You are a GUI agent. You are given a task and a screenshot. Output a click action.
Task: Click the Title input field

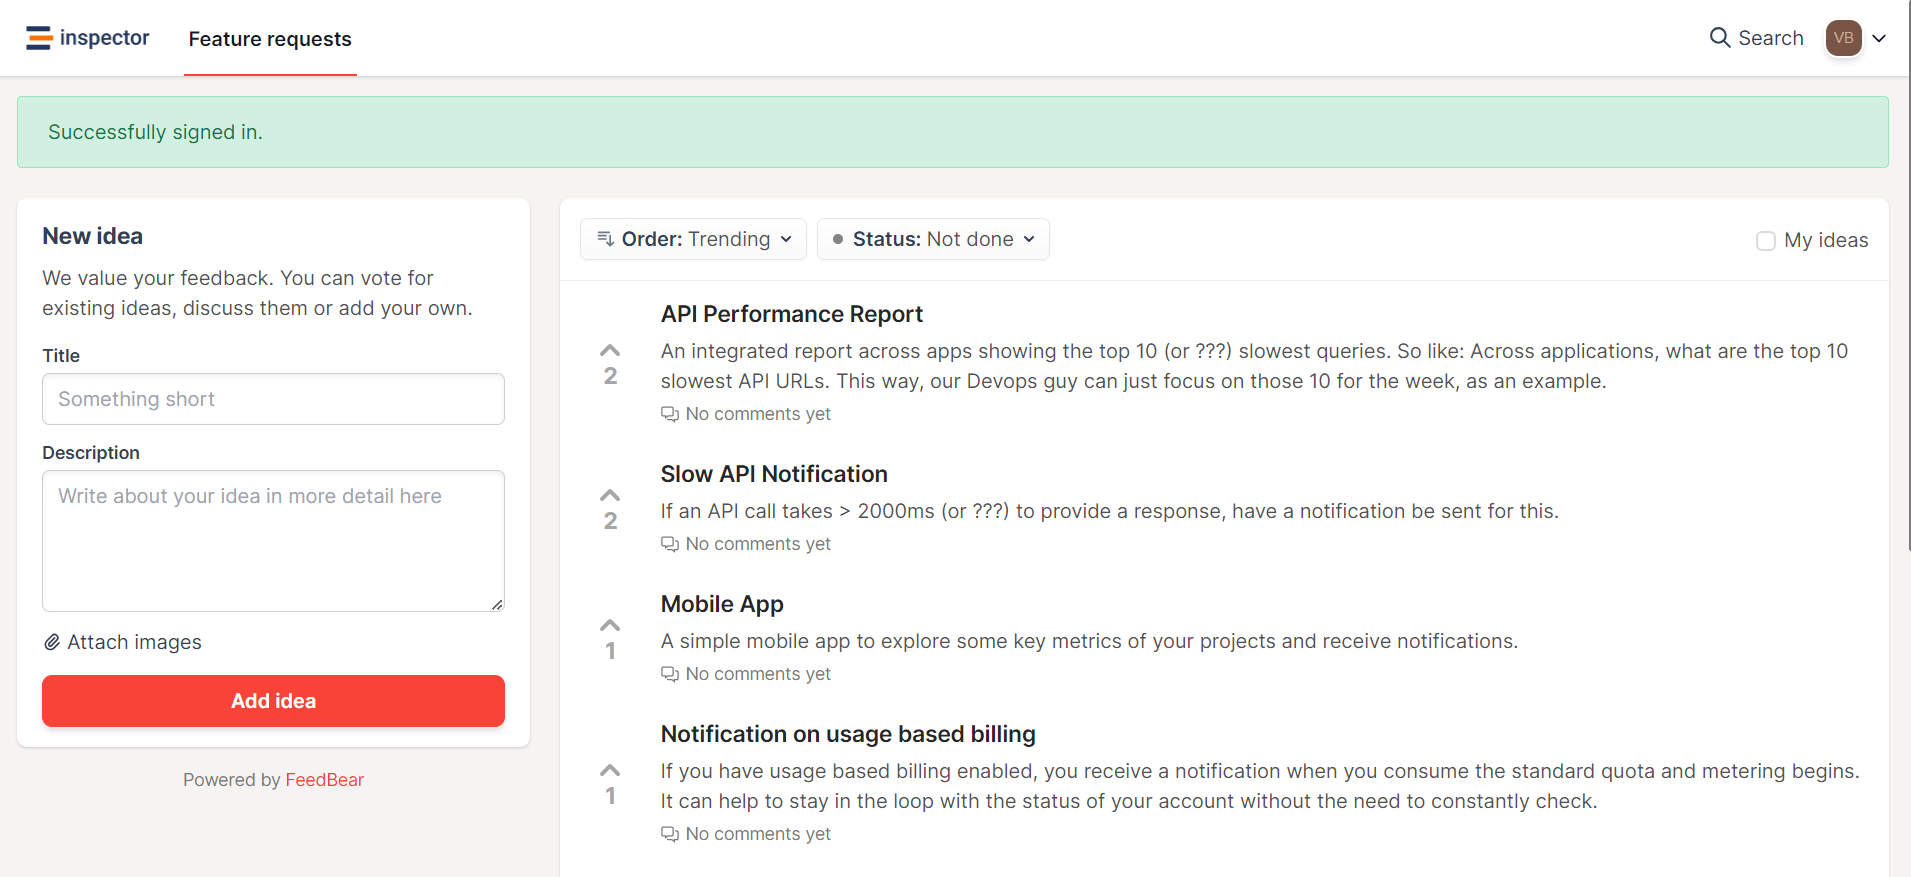pos(272,398)
